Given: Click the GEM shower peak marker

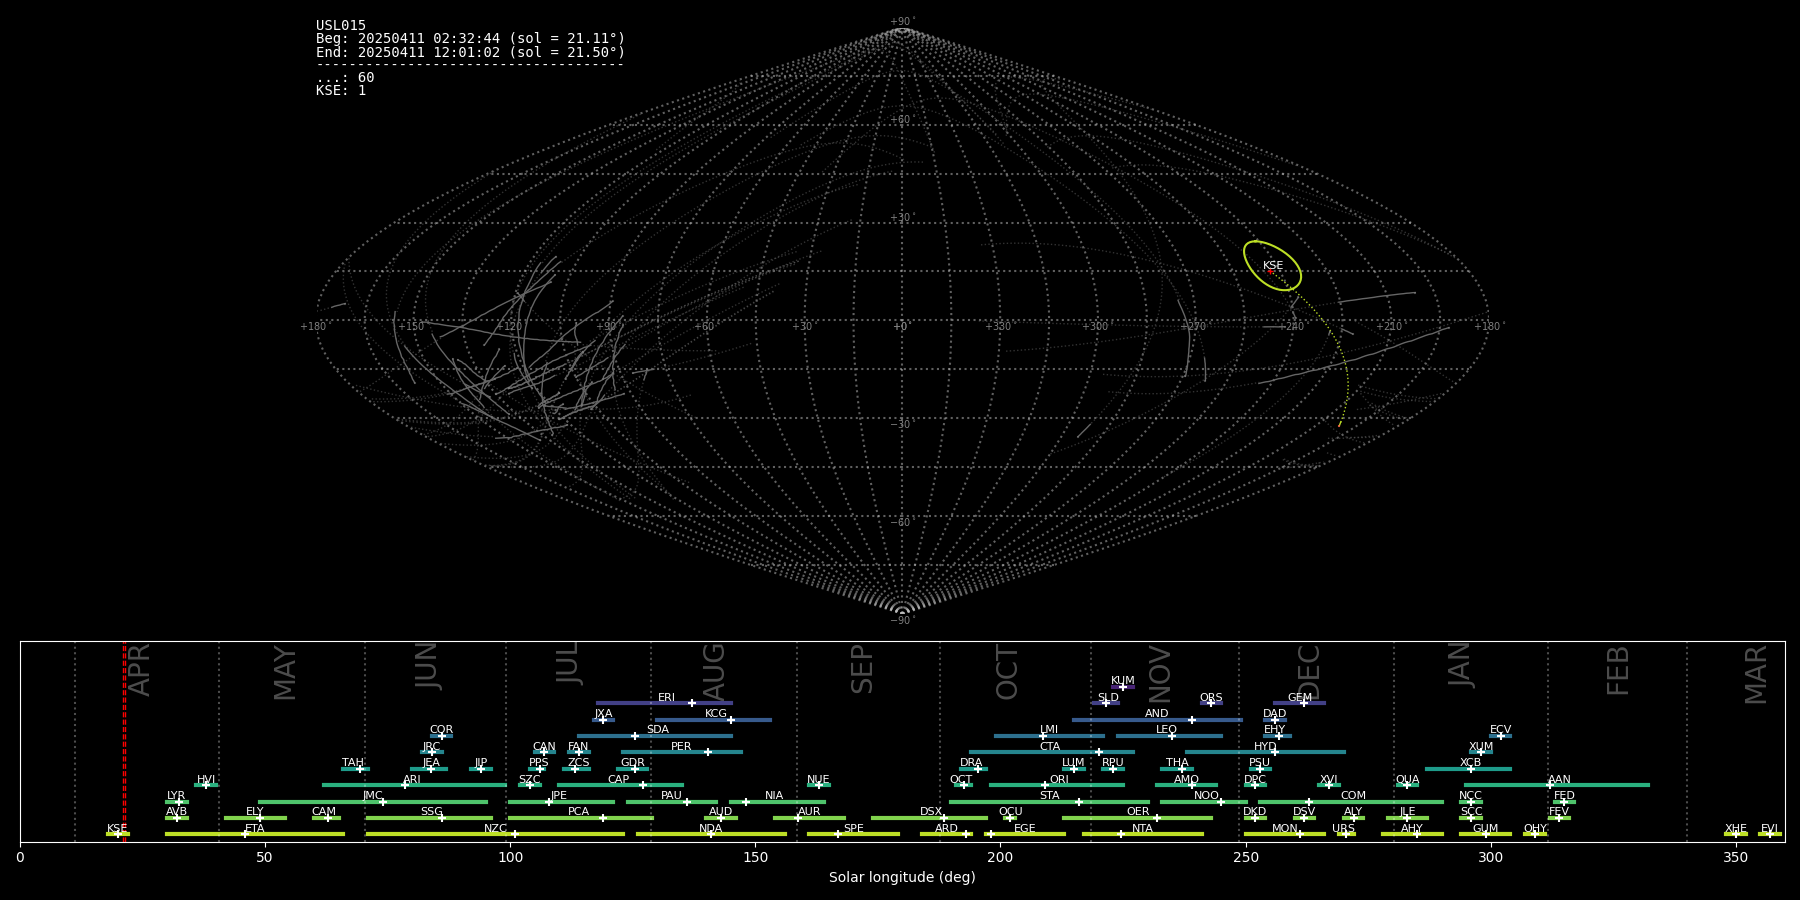Looking at the screenshot, I should tap(1303, 703).
